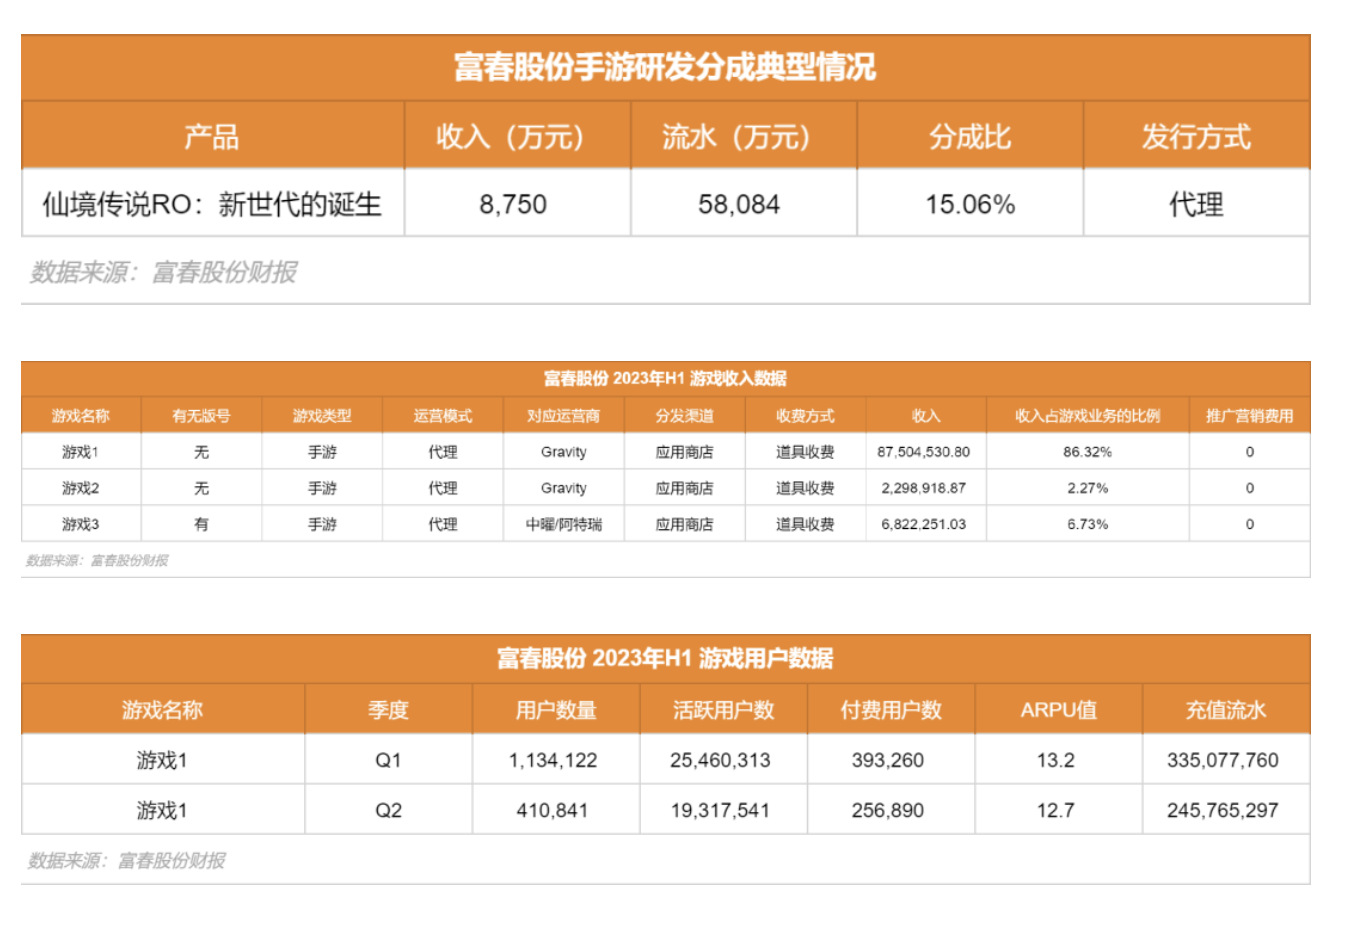Click the 富春股份 2023年H1 游戏用户数据 title
Screen dimensions: 1346x926
pos(665,658)
